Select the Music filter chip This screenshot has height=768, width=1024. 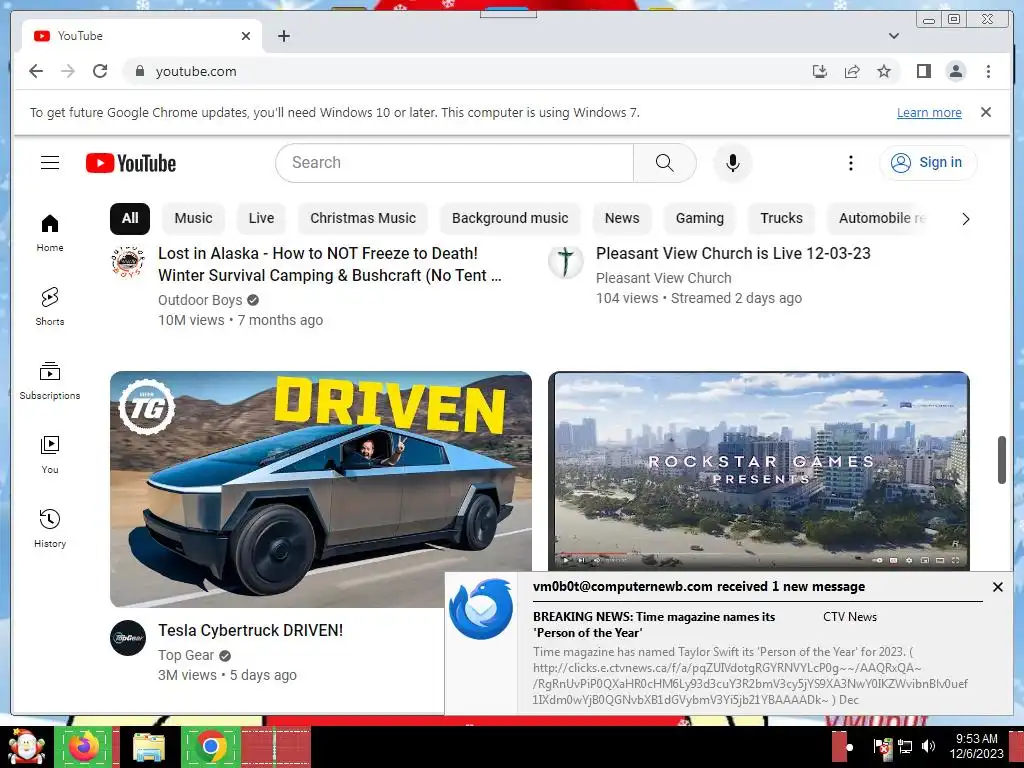pyautogui.click(x=193, y=218)
